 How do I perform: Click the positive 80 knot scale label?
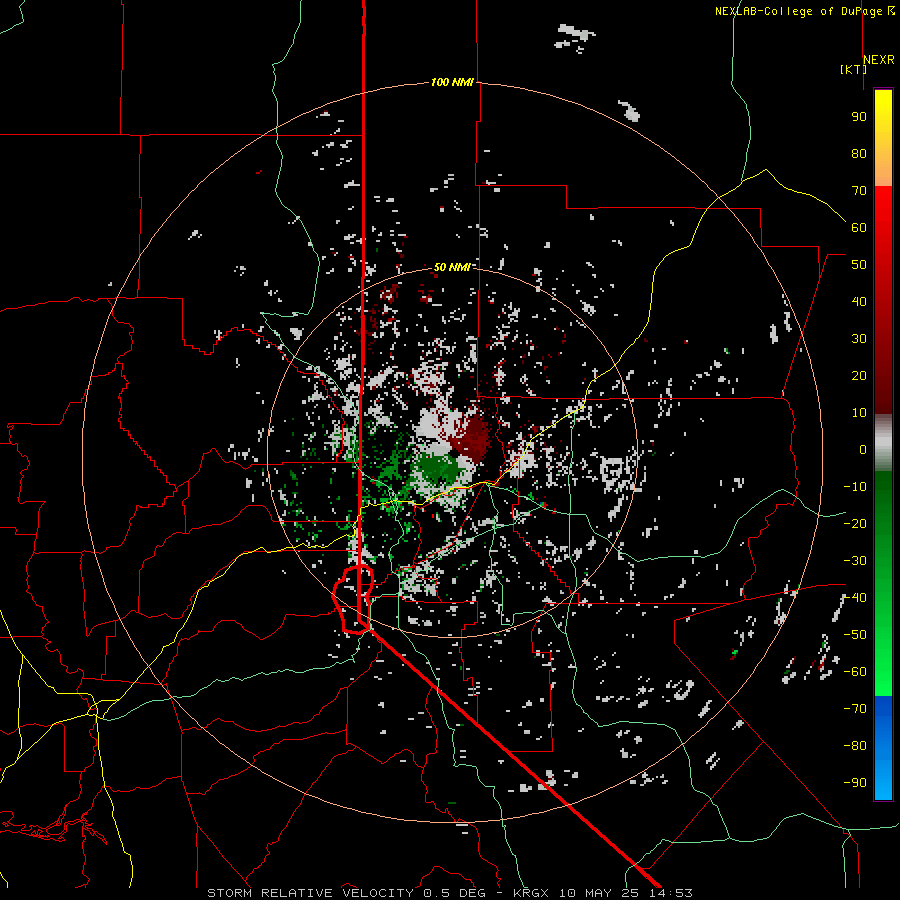(x=859, y=153)
